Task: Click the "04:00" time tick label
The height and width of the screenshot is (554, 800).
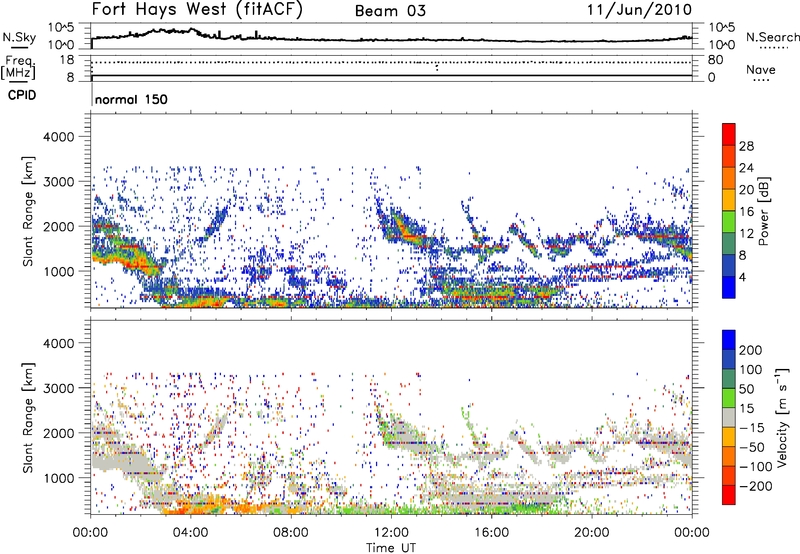Action: [x=190, y=533]
